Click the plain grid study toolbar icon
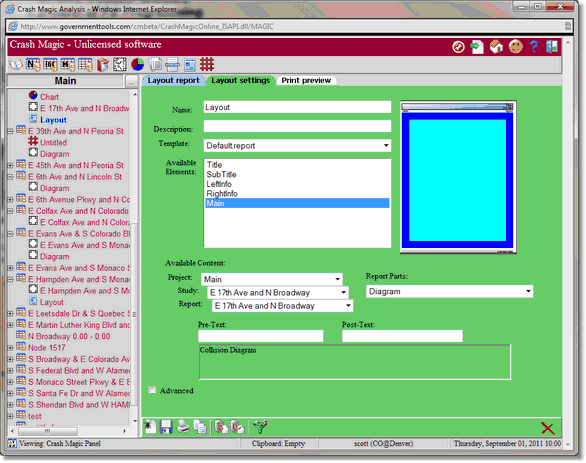The height and width of the screenshot is (463, 586). pos(85,65)
